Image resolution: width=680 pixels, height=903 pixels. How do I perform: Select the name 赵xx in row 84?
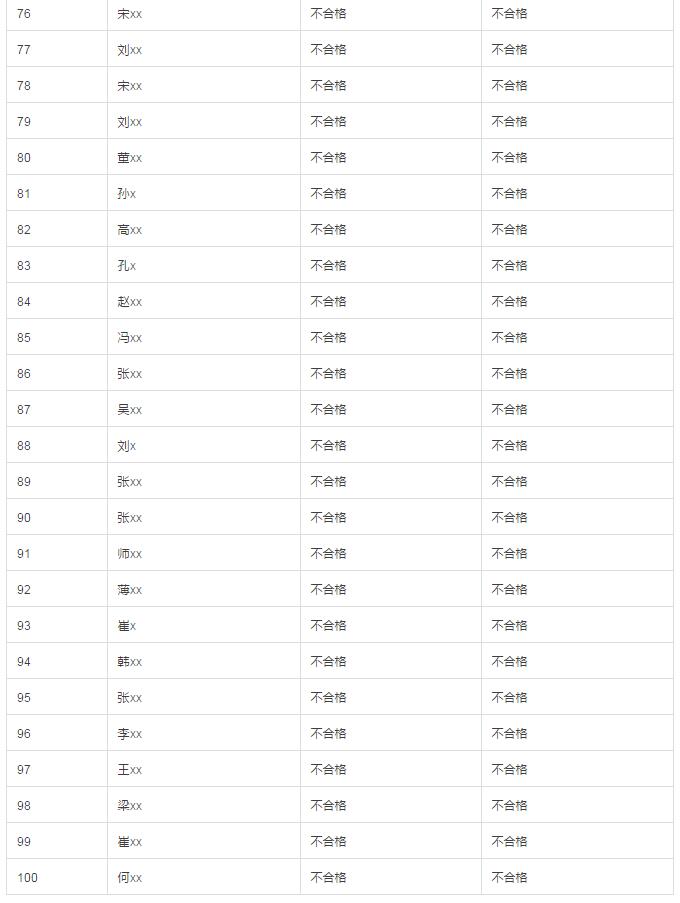130,302
